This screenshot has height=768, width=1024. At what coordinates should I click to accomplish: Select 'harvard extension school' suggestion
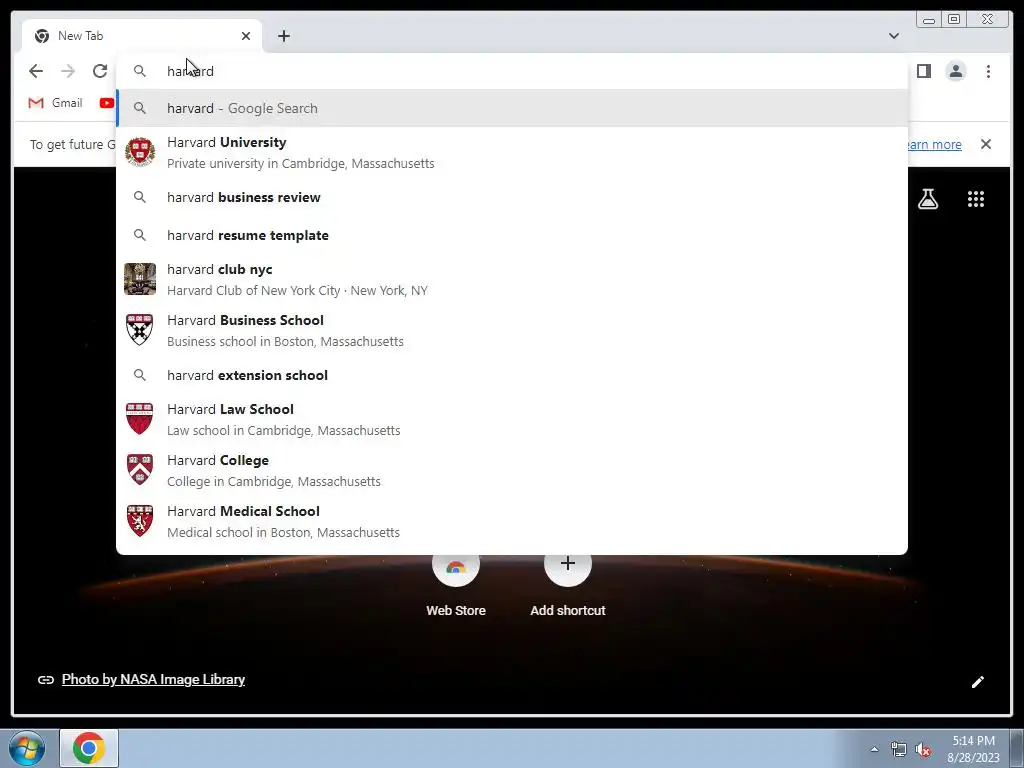tap(512, 376)
